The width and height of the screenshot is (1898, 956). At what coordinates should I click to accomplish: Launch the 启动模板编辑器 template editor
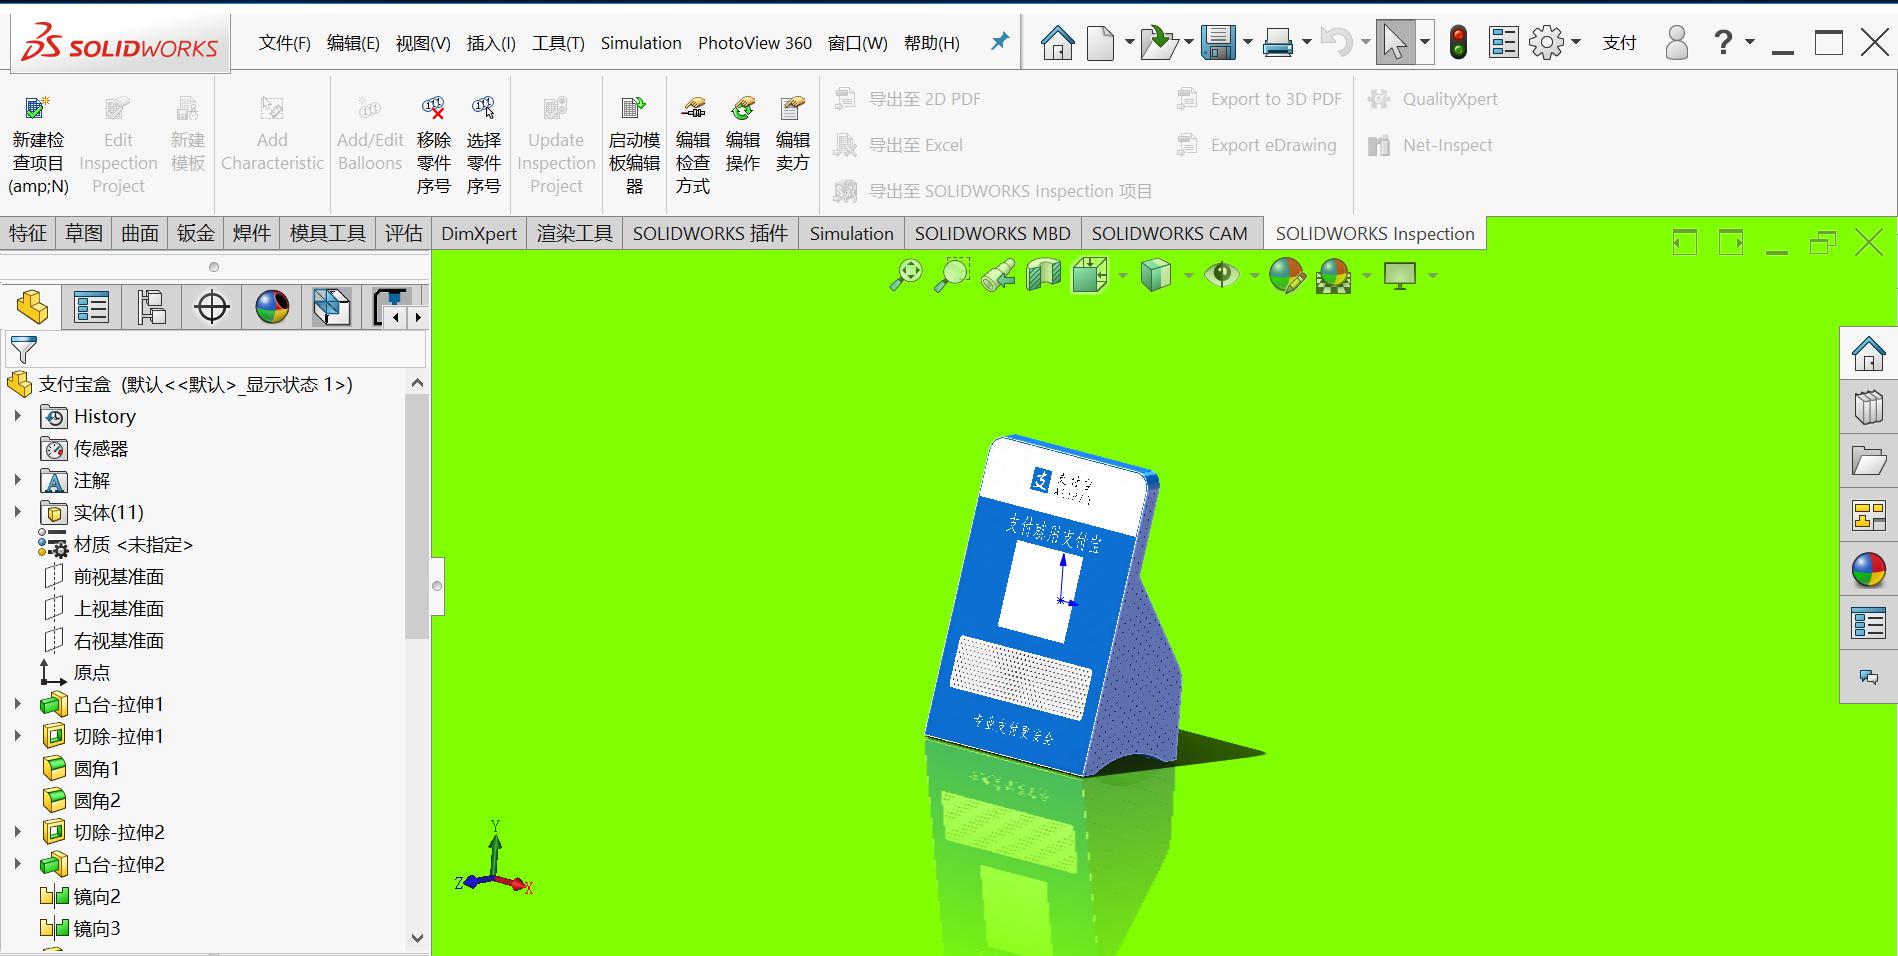coord(634,145)
